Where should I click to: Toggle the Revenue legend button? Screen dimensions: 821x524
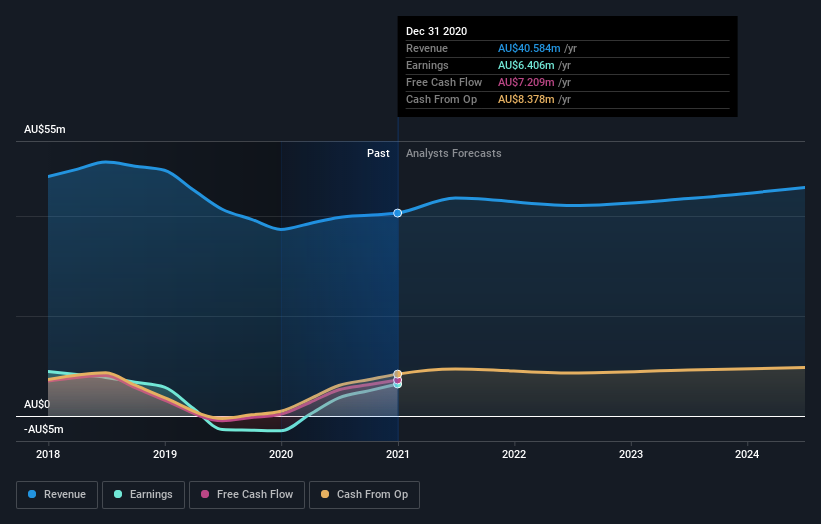[x=57, y=495]
